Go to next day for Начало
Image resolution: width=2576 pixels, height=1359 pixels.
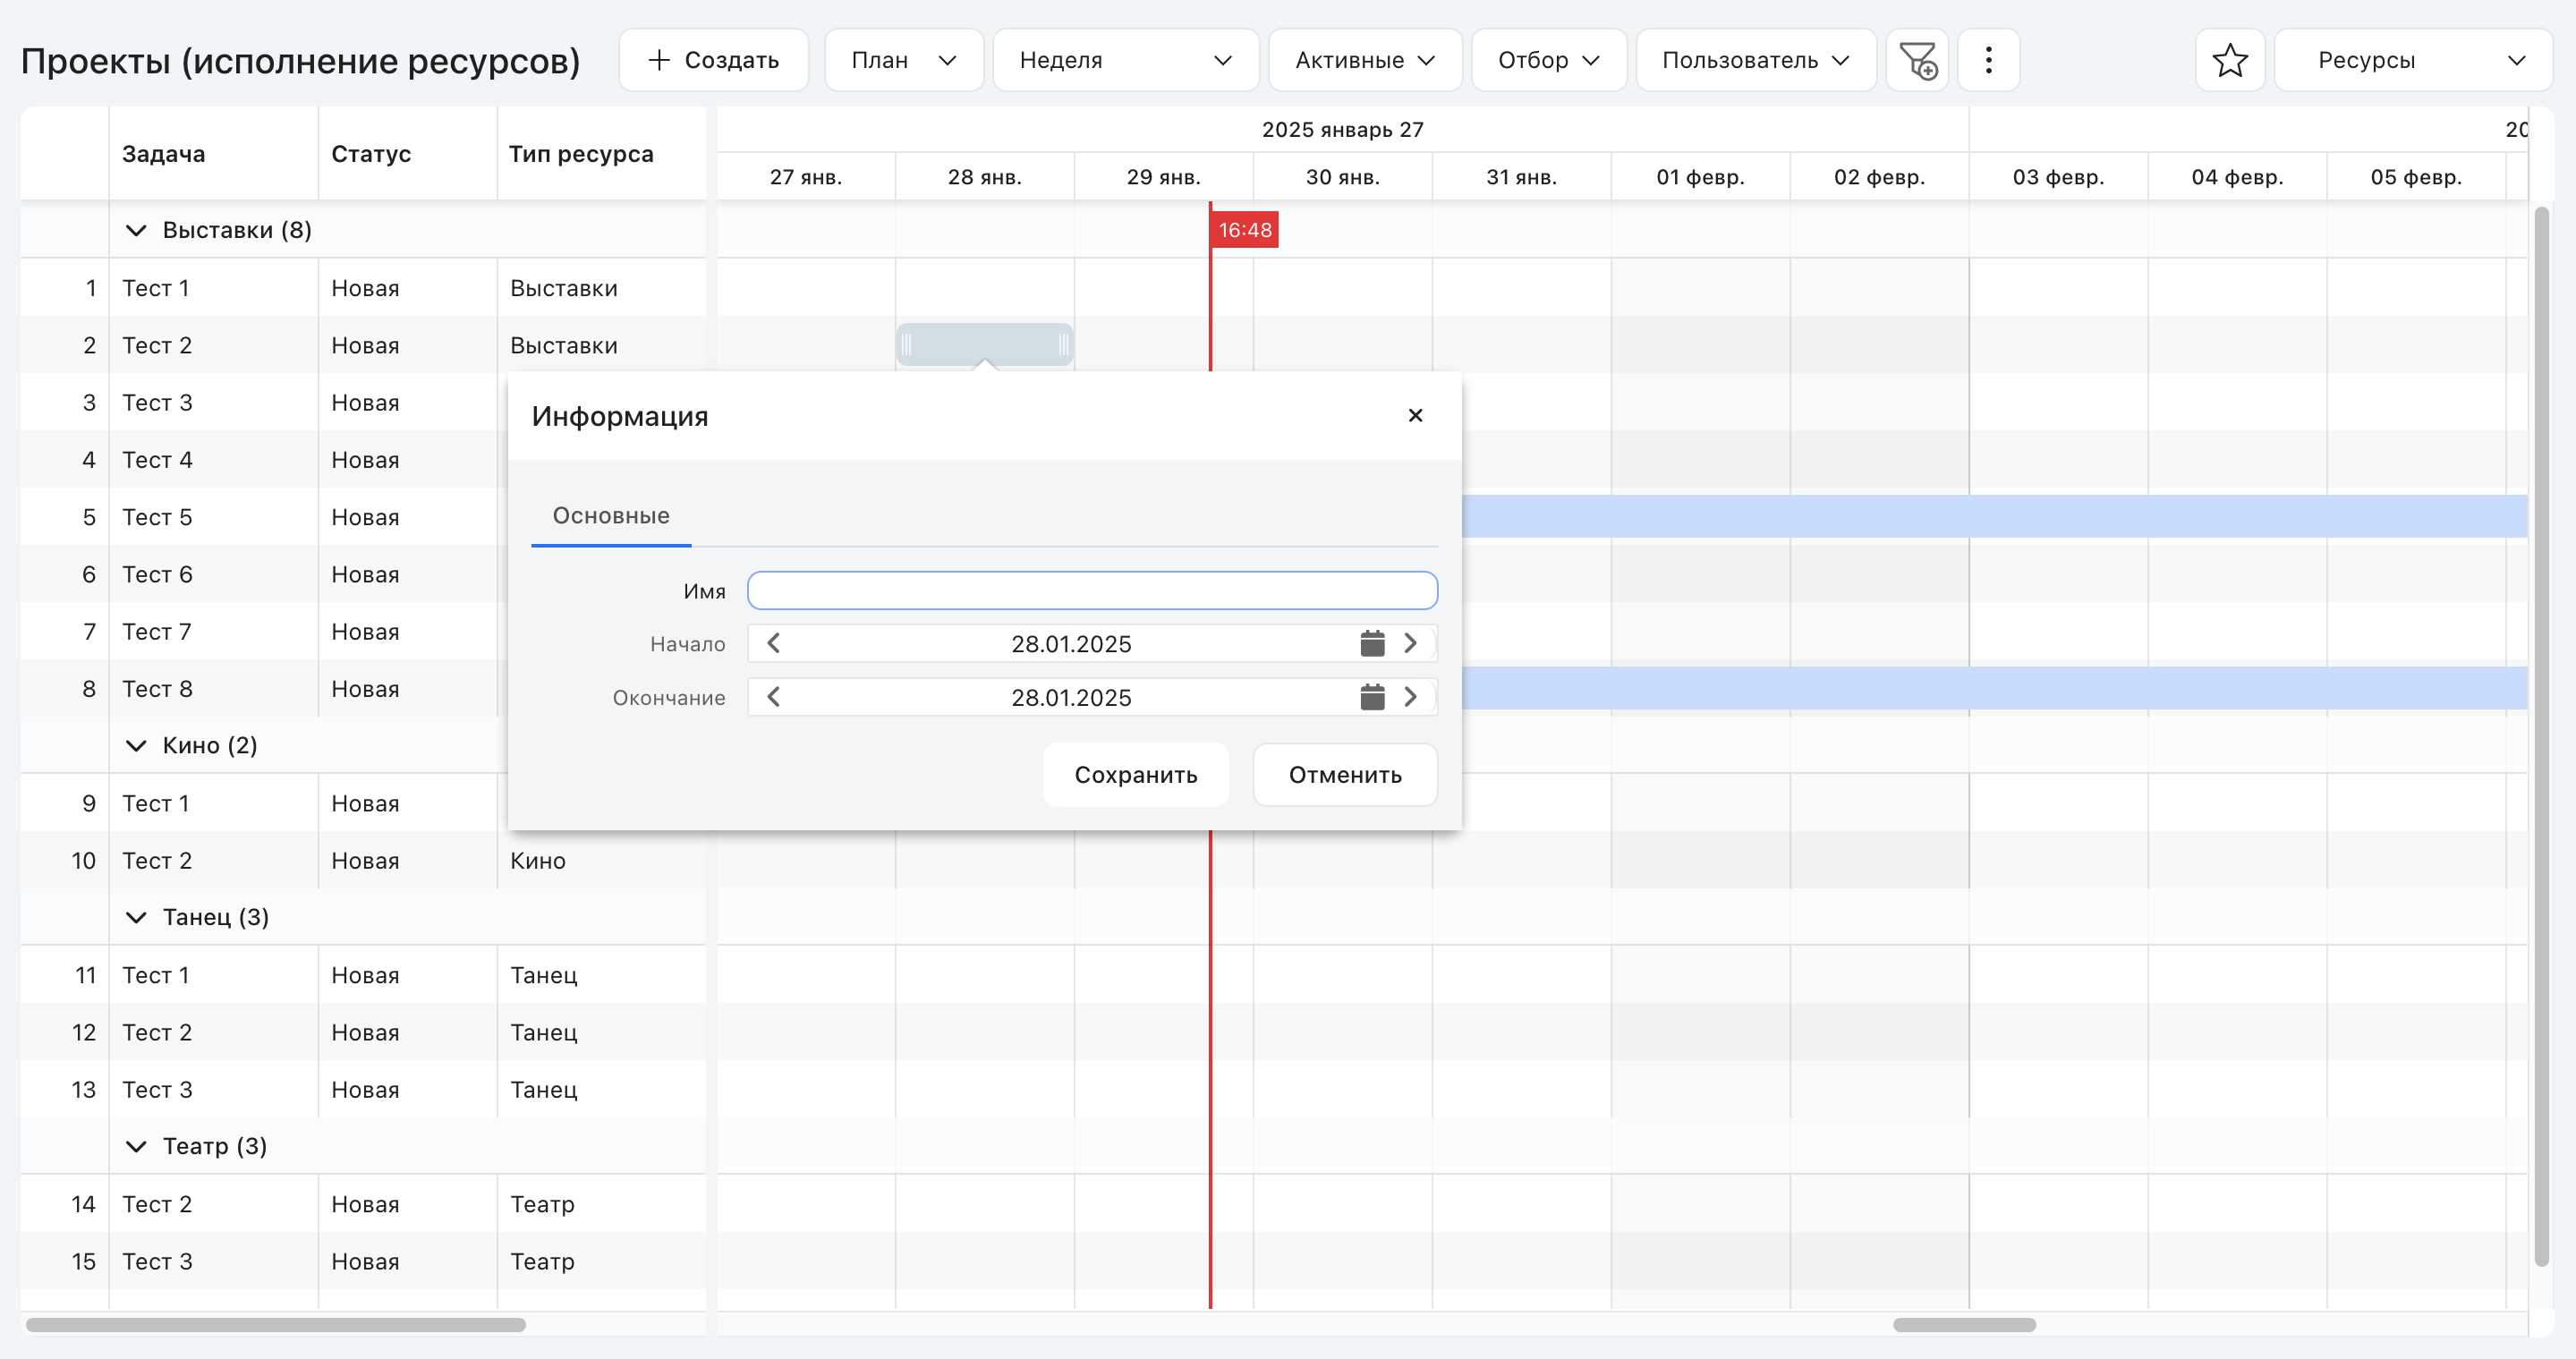[1410, 644]
